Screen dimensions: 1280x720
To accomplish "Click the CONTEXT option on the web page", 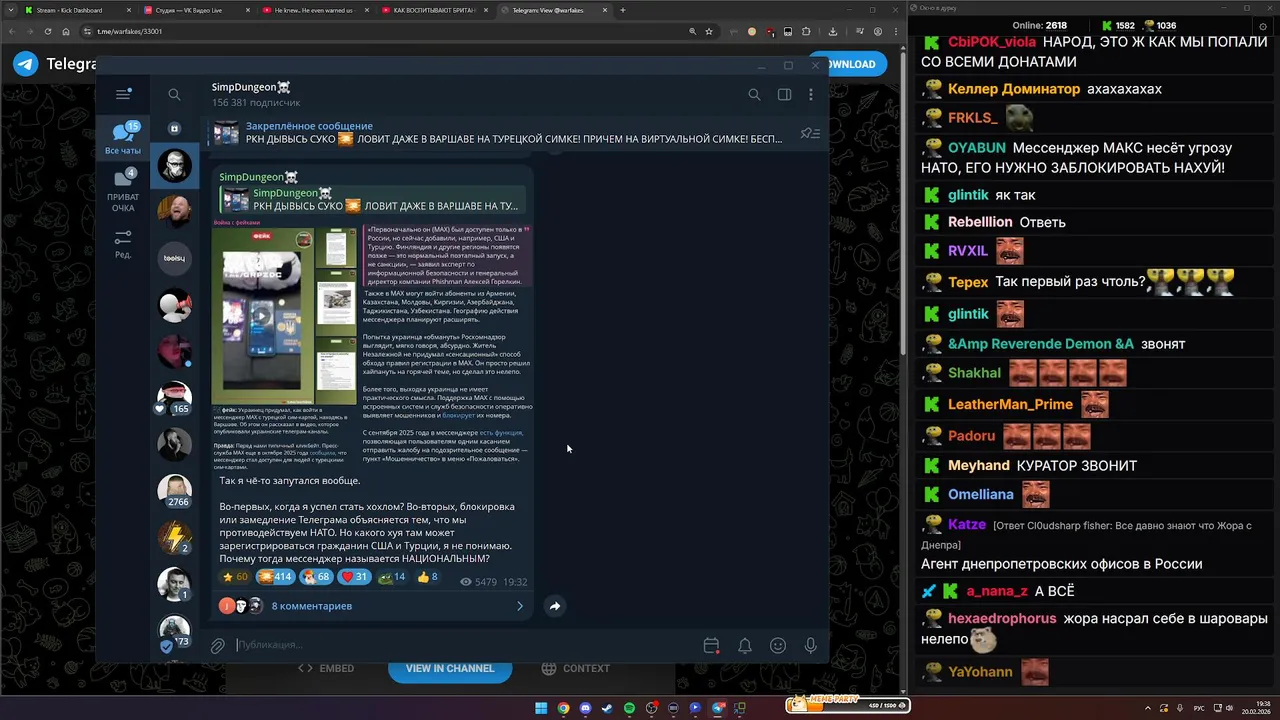I will click(575, 668).
